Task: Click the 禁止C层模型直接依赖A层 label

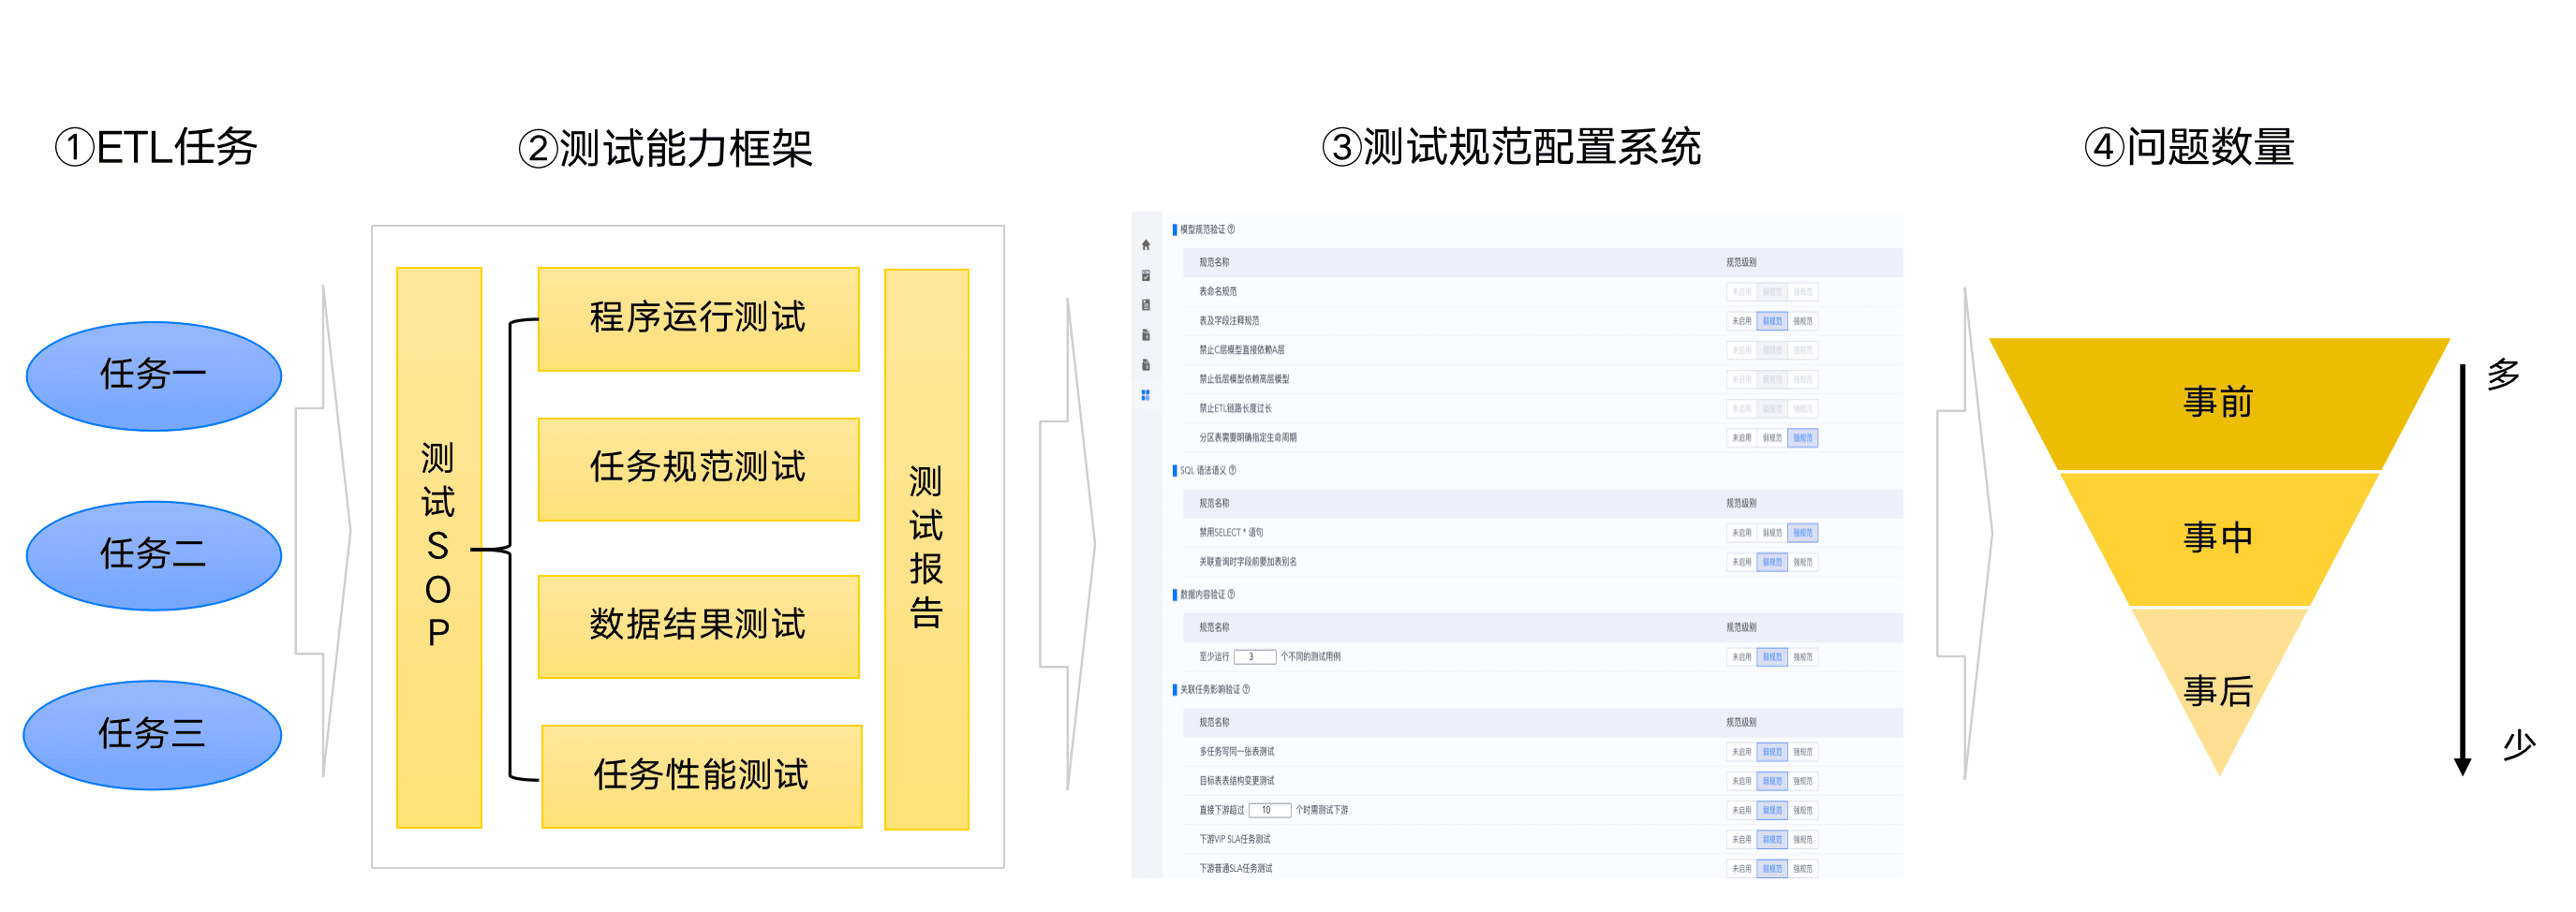Action: pyautogui.click(x=1242, y=350)
